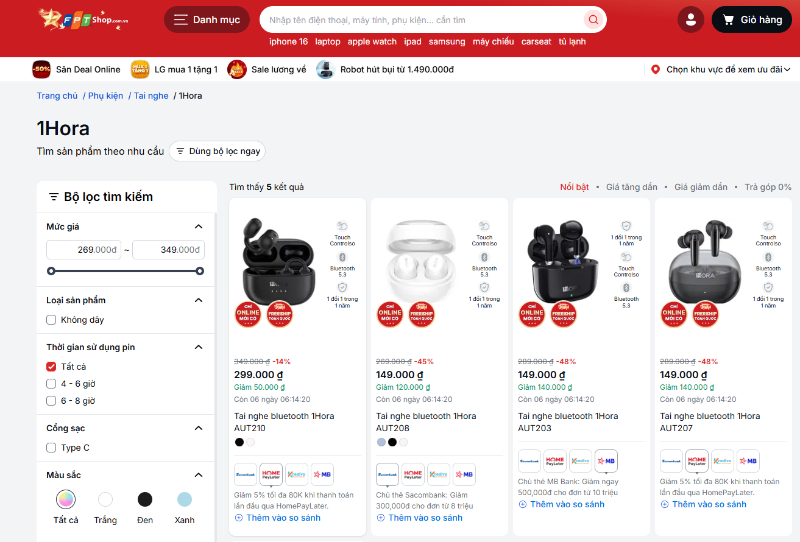Open the AUT203 earbuds product image
The height and width of the screenshot is (542, 800).
(x=562, y=262)
